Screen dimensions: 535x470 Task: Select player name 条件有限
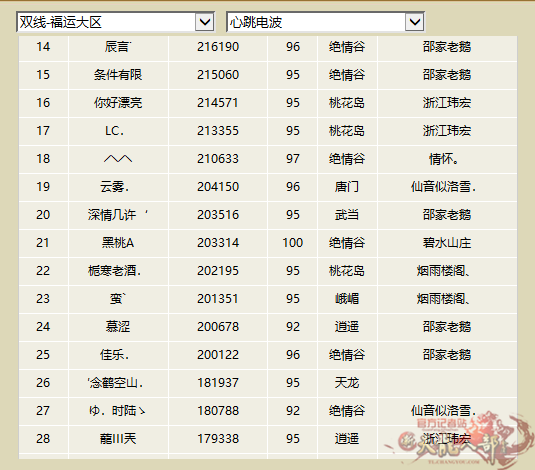coord(118,75)
